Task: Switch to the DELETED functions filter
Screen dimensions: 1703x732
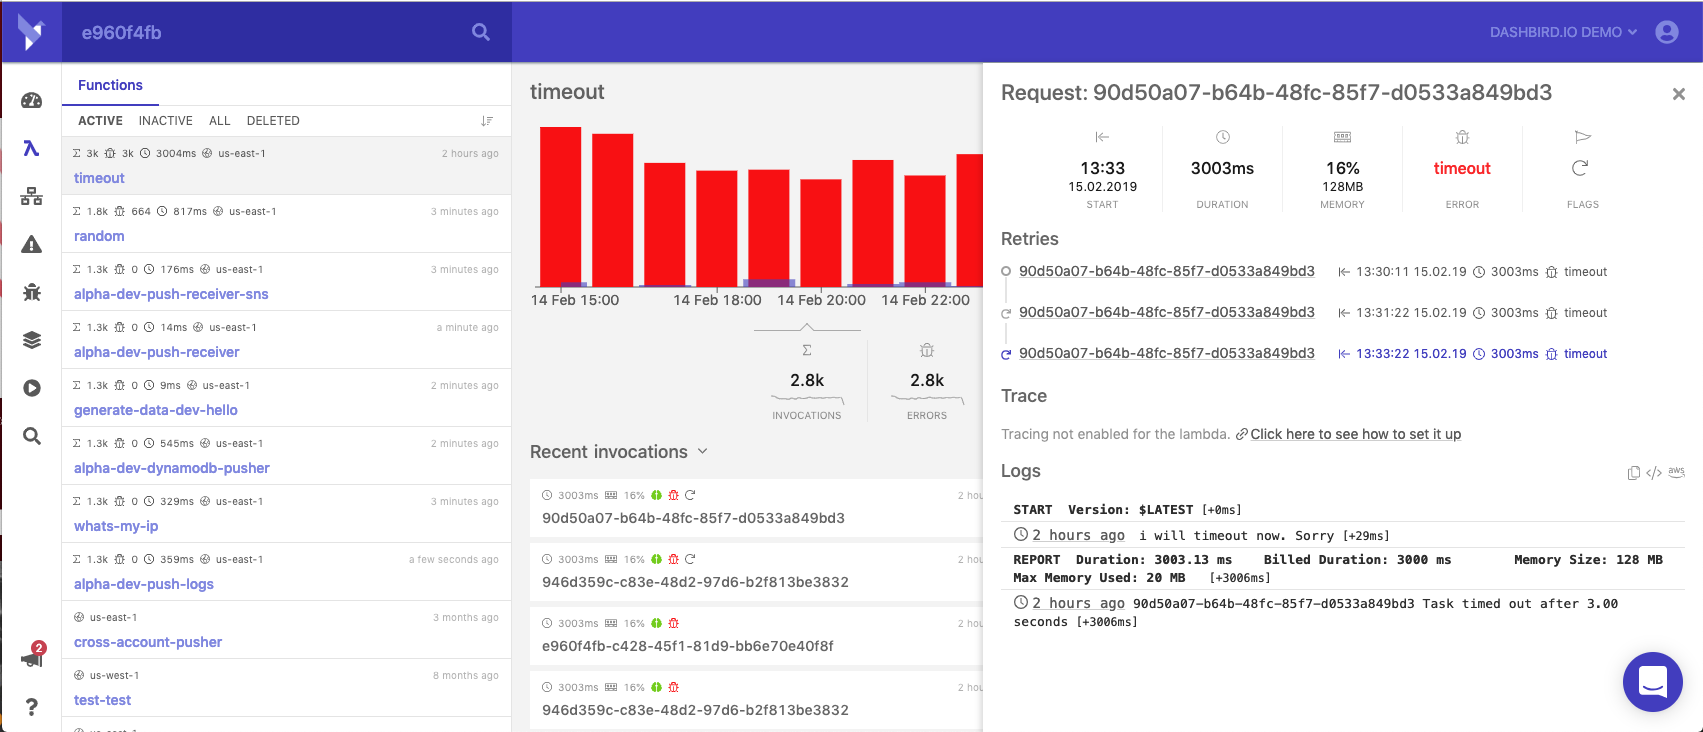Action: click(273, 121)
